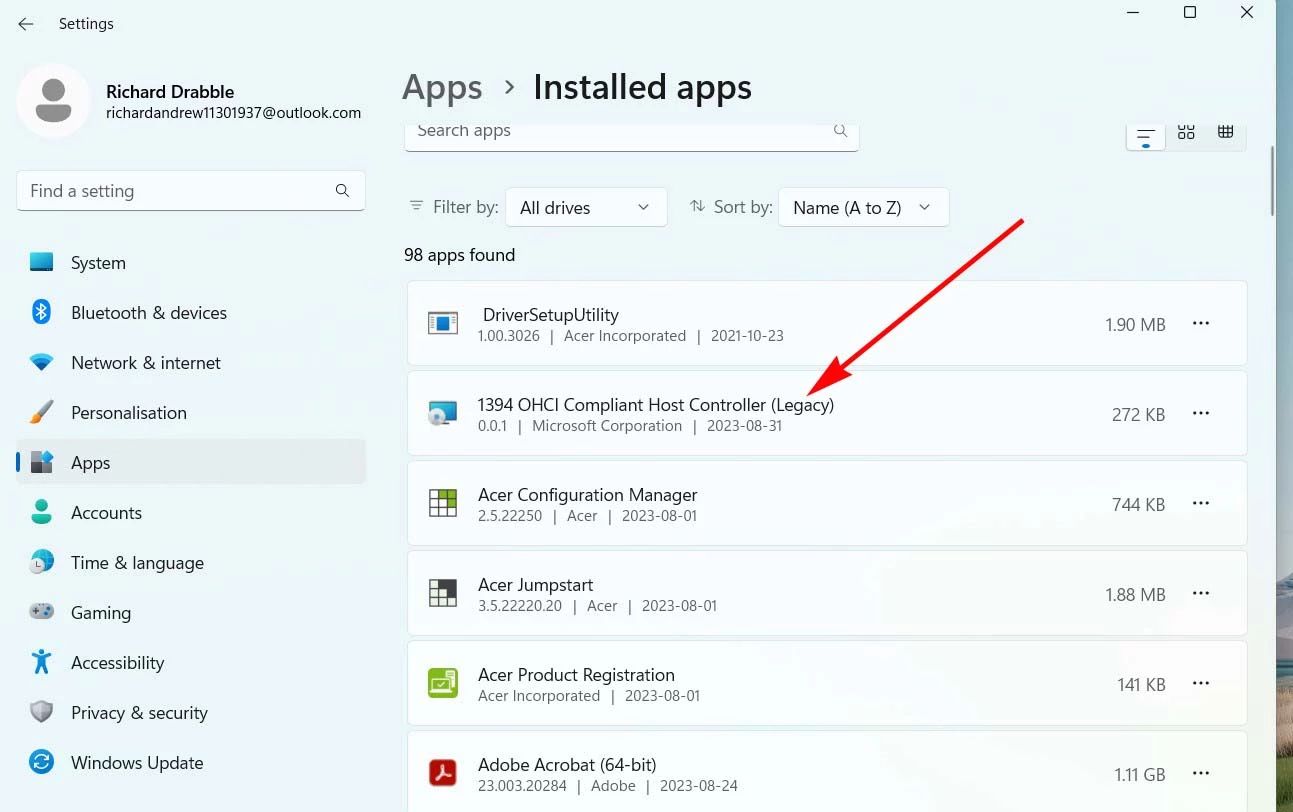Click the 1394 OHCI Host Controller app icon
The width and height of the screenshot is (1293, 812).
pos(442,413)
